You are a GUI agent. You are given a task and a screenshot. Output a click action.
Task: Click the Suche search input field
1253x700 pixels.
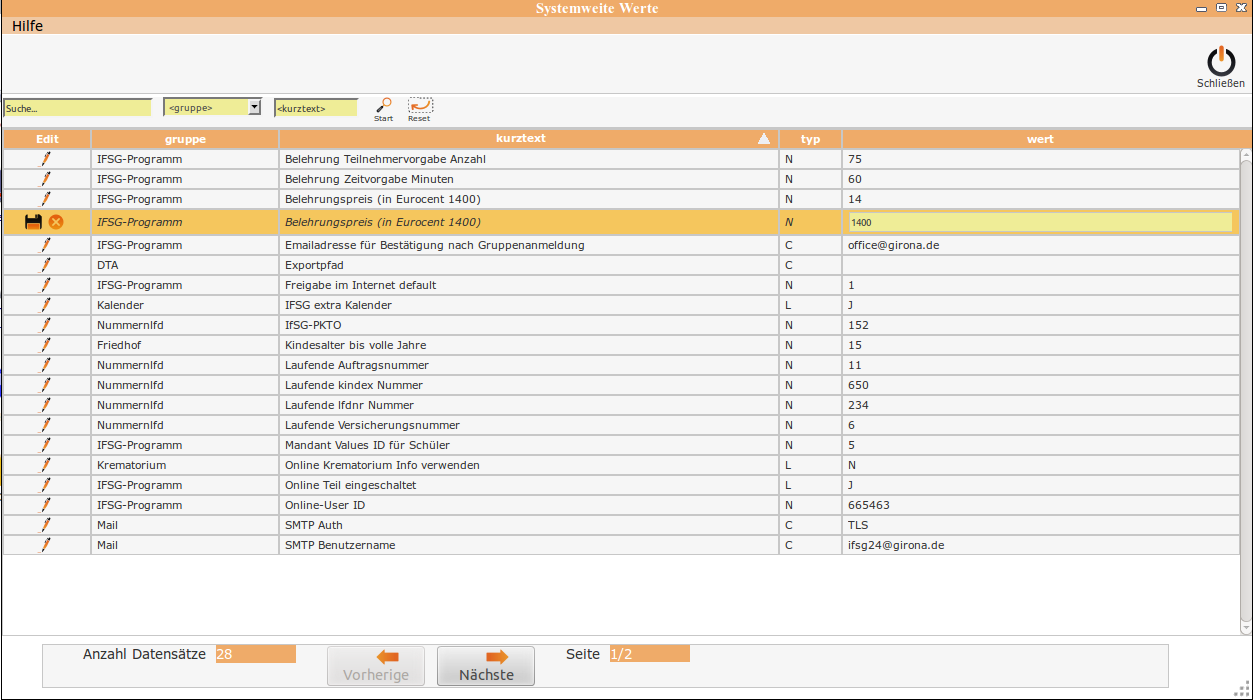[x=77, y=107]
